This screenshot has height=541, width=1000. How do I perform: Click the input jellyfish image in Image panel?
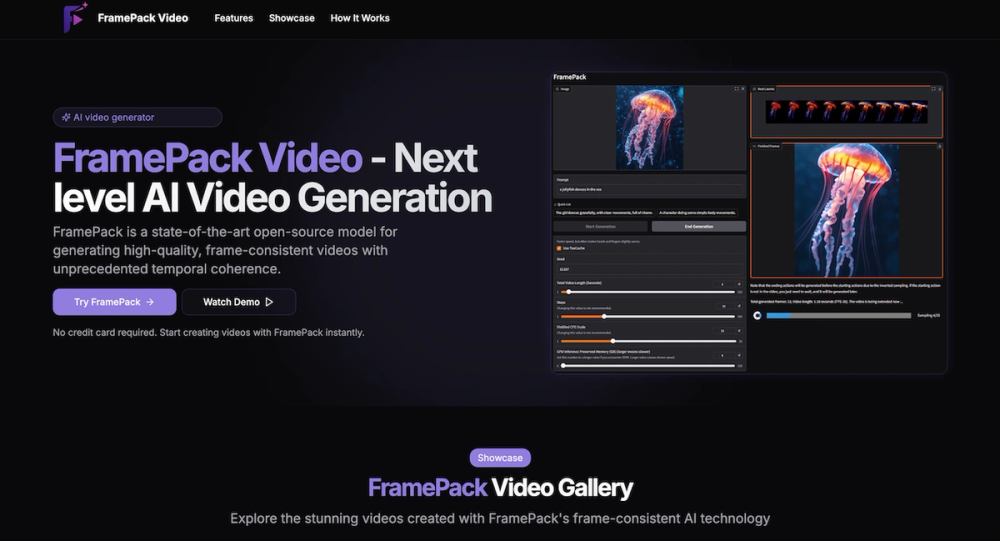[x=649, y=128]
